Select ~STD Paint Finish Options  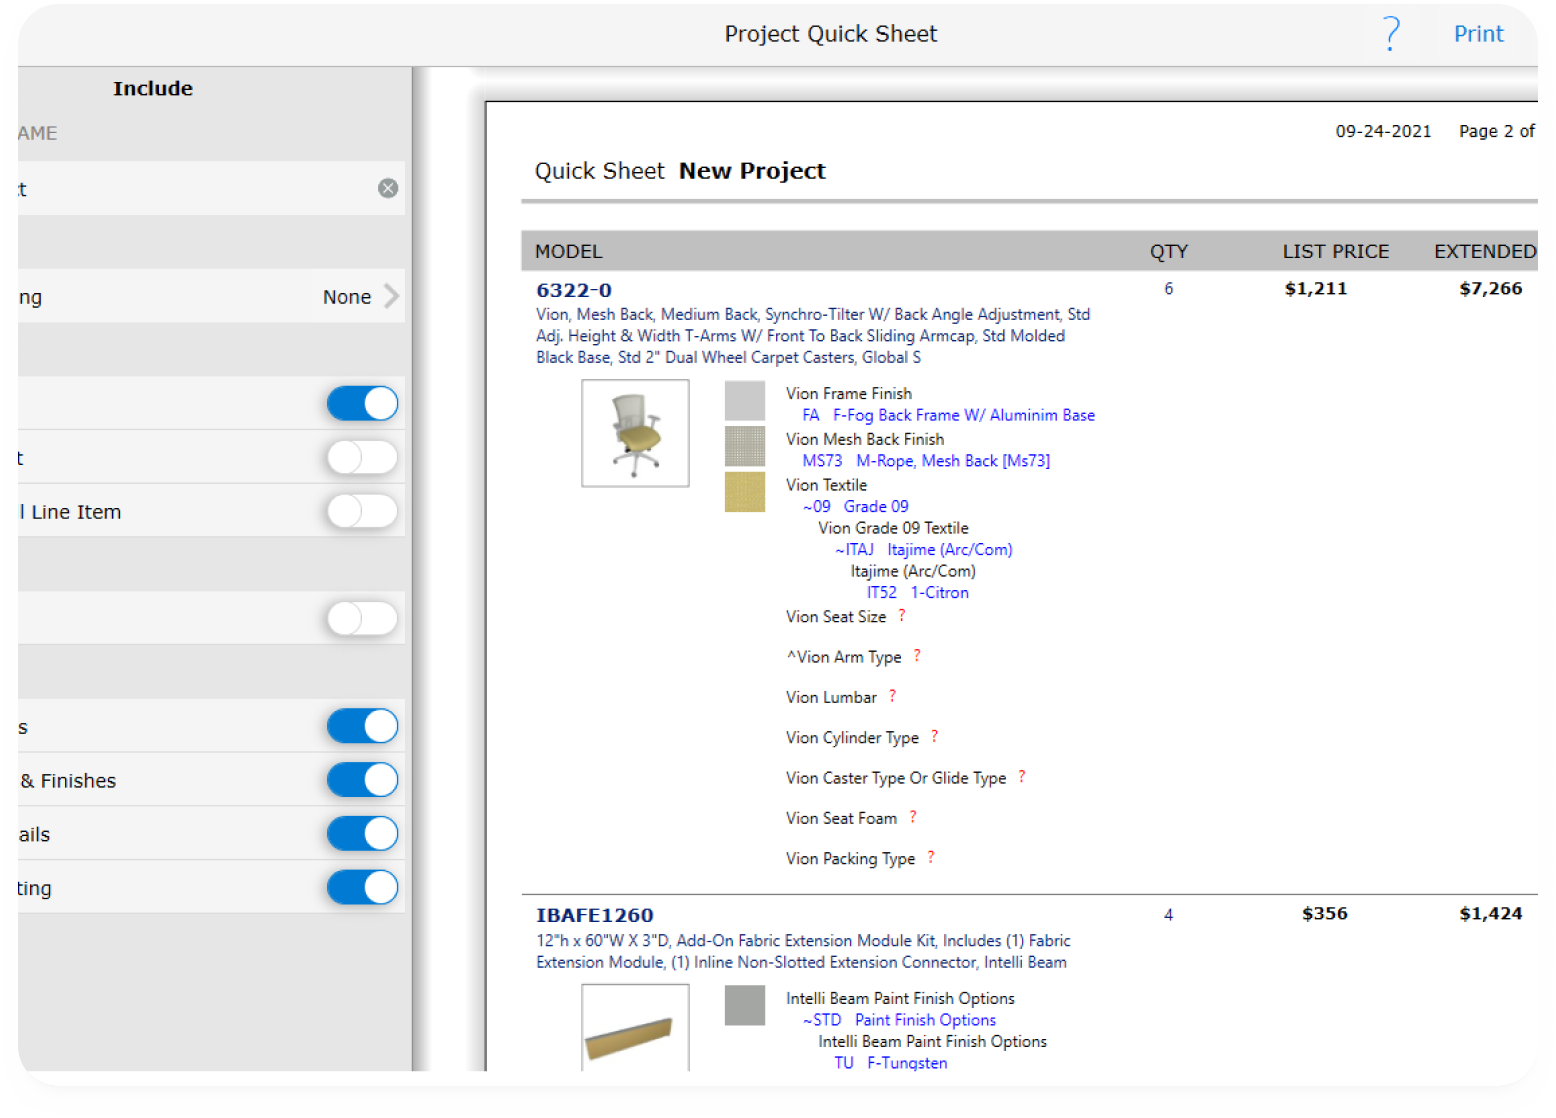point(899,1020)
